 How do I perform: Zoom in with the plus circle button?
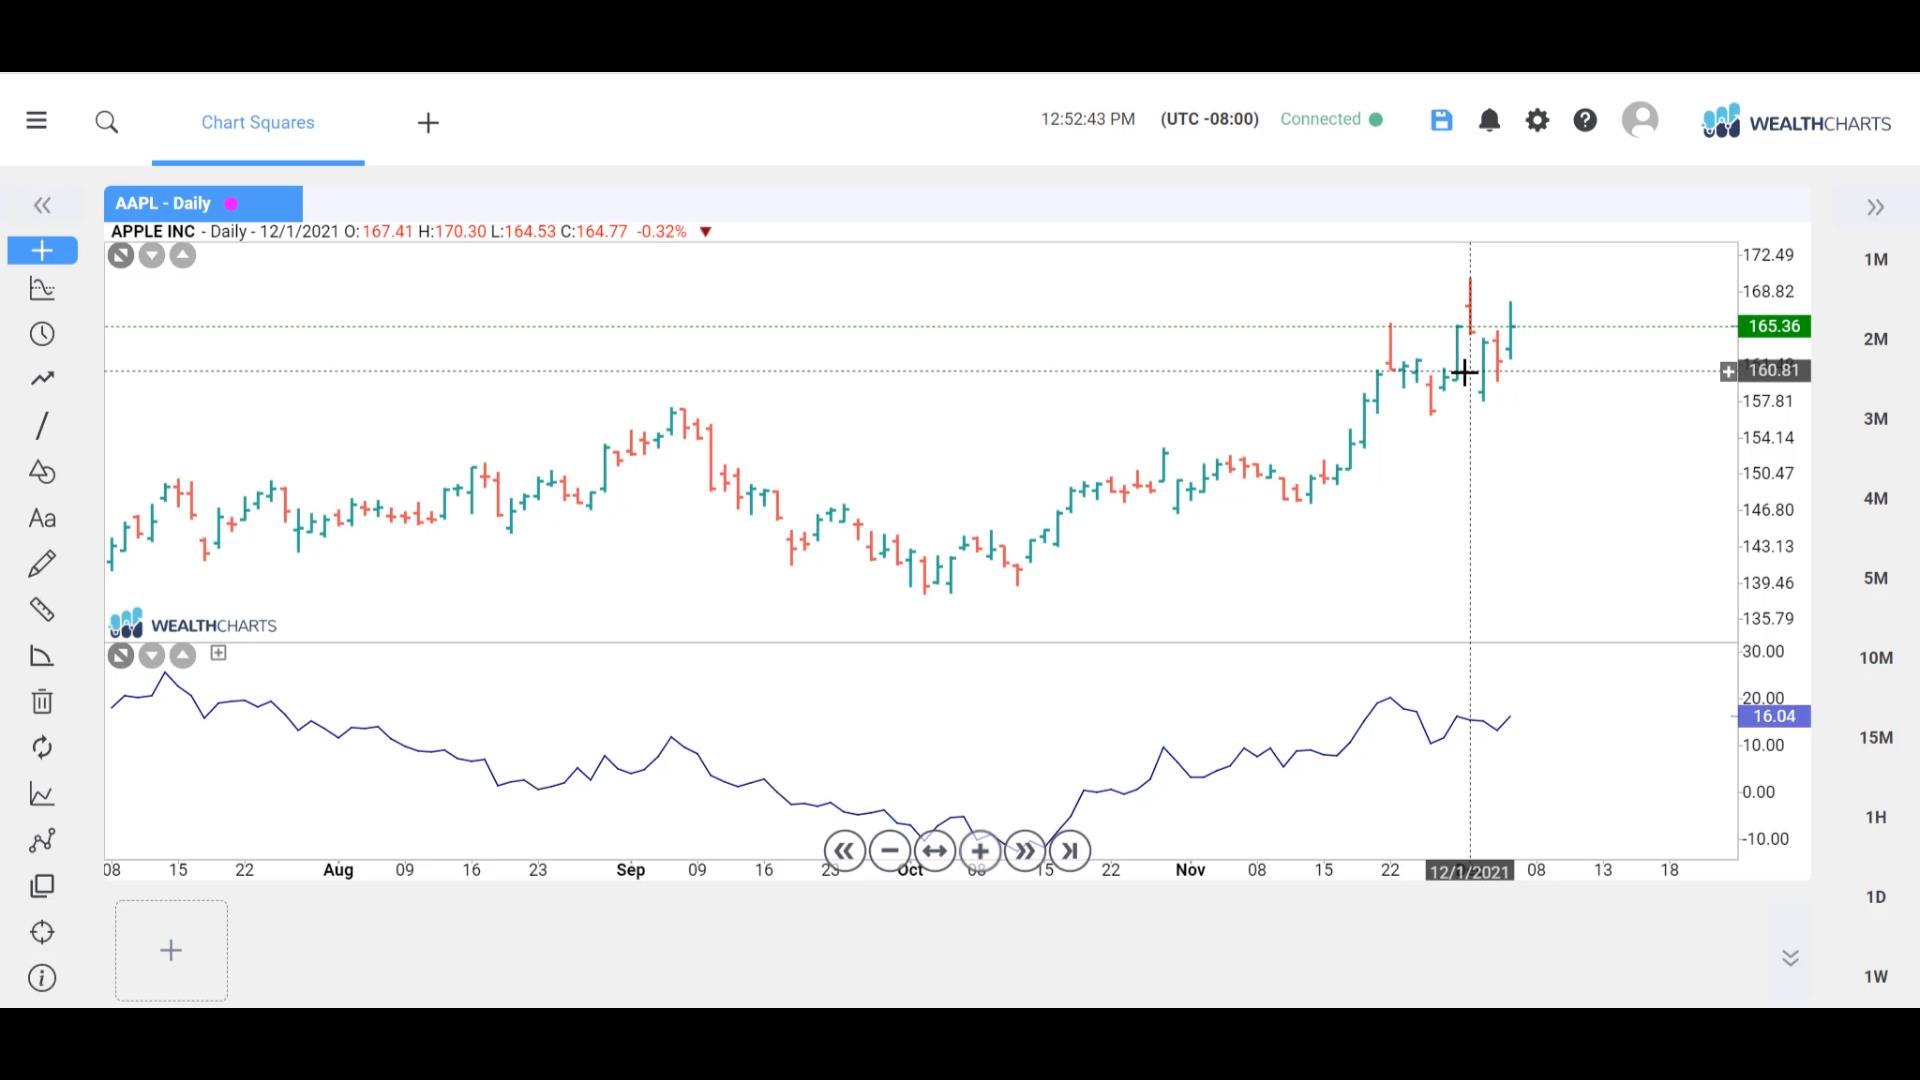tap(980, 851)
